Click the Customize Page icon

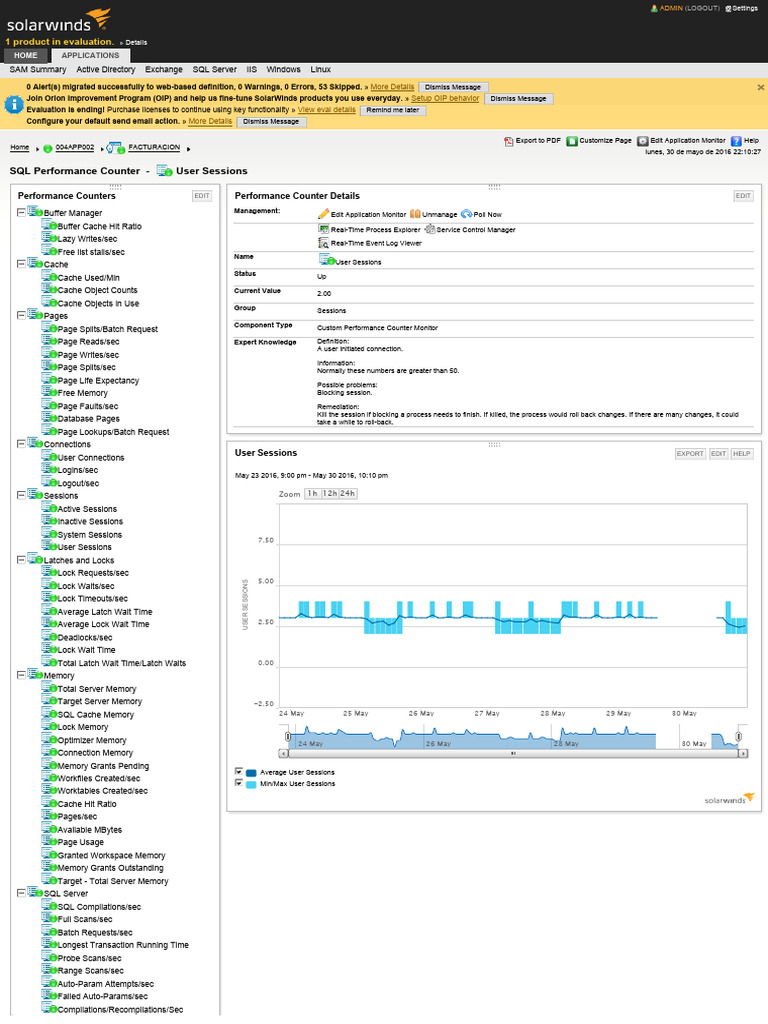point(572,142)
